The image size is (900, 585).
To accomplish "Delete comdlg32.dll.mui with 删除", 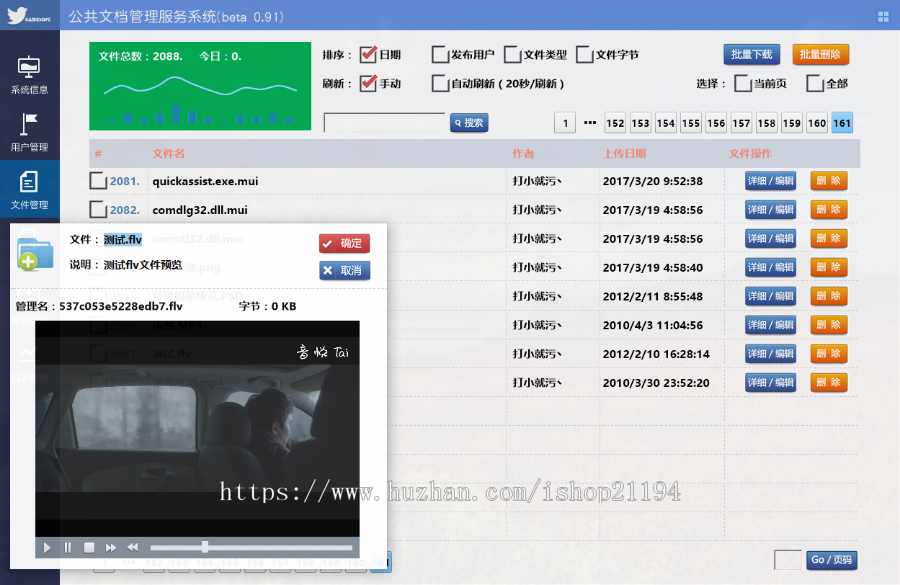I will click(829, 210).
